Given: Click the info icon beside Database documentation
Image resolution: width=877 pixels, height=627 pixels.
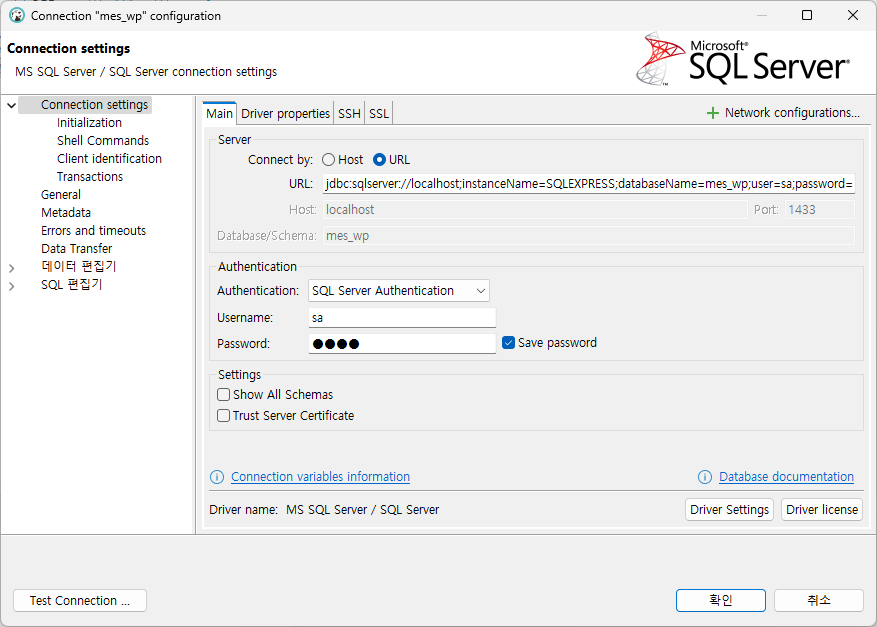Looking at the screenshot, I should [705, 477].
